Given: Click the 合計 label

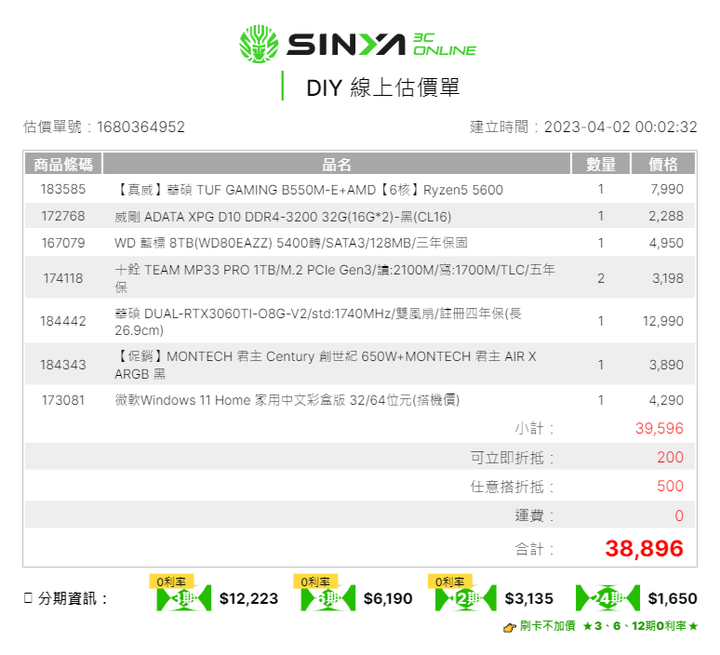Looking at the screenshot, I should (534, 549).
